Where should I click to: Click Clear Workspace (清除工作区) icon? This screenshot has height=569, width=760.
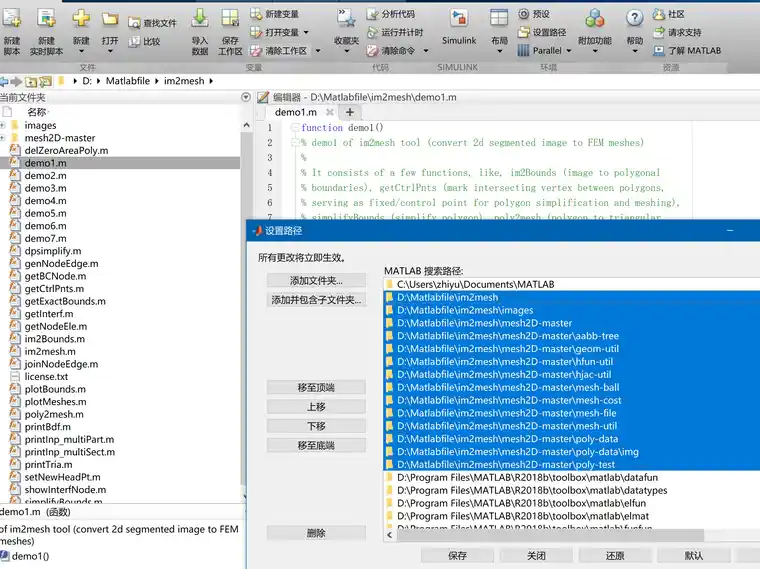256,50
